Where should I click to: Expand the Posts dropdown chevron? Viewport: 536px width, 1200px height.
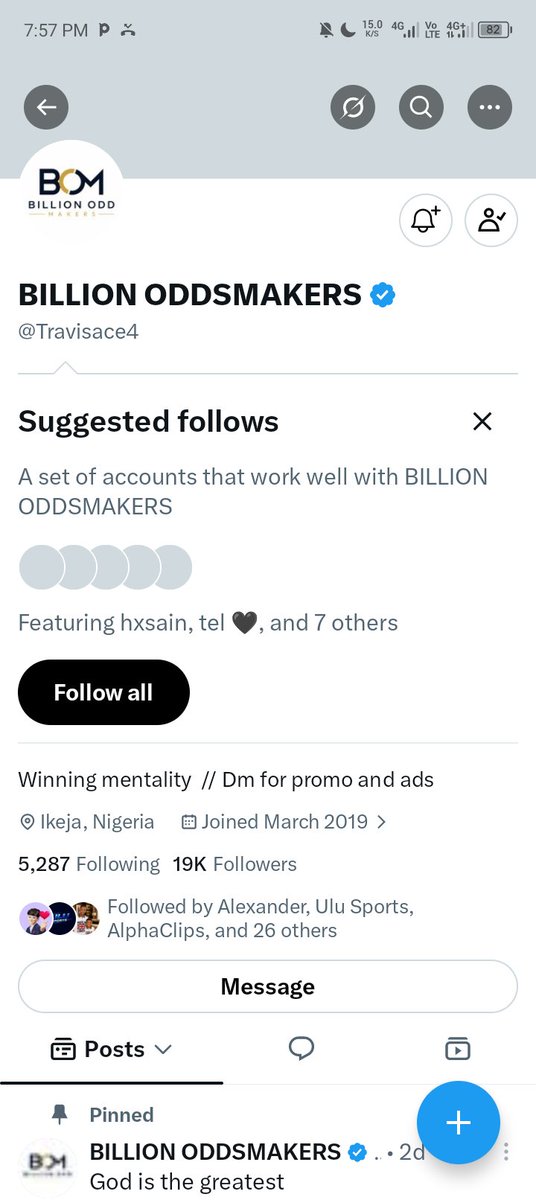[164, 1049]
